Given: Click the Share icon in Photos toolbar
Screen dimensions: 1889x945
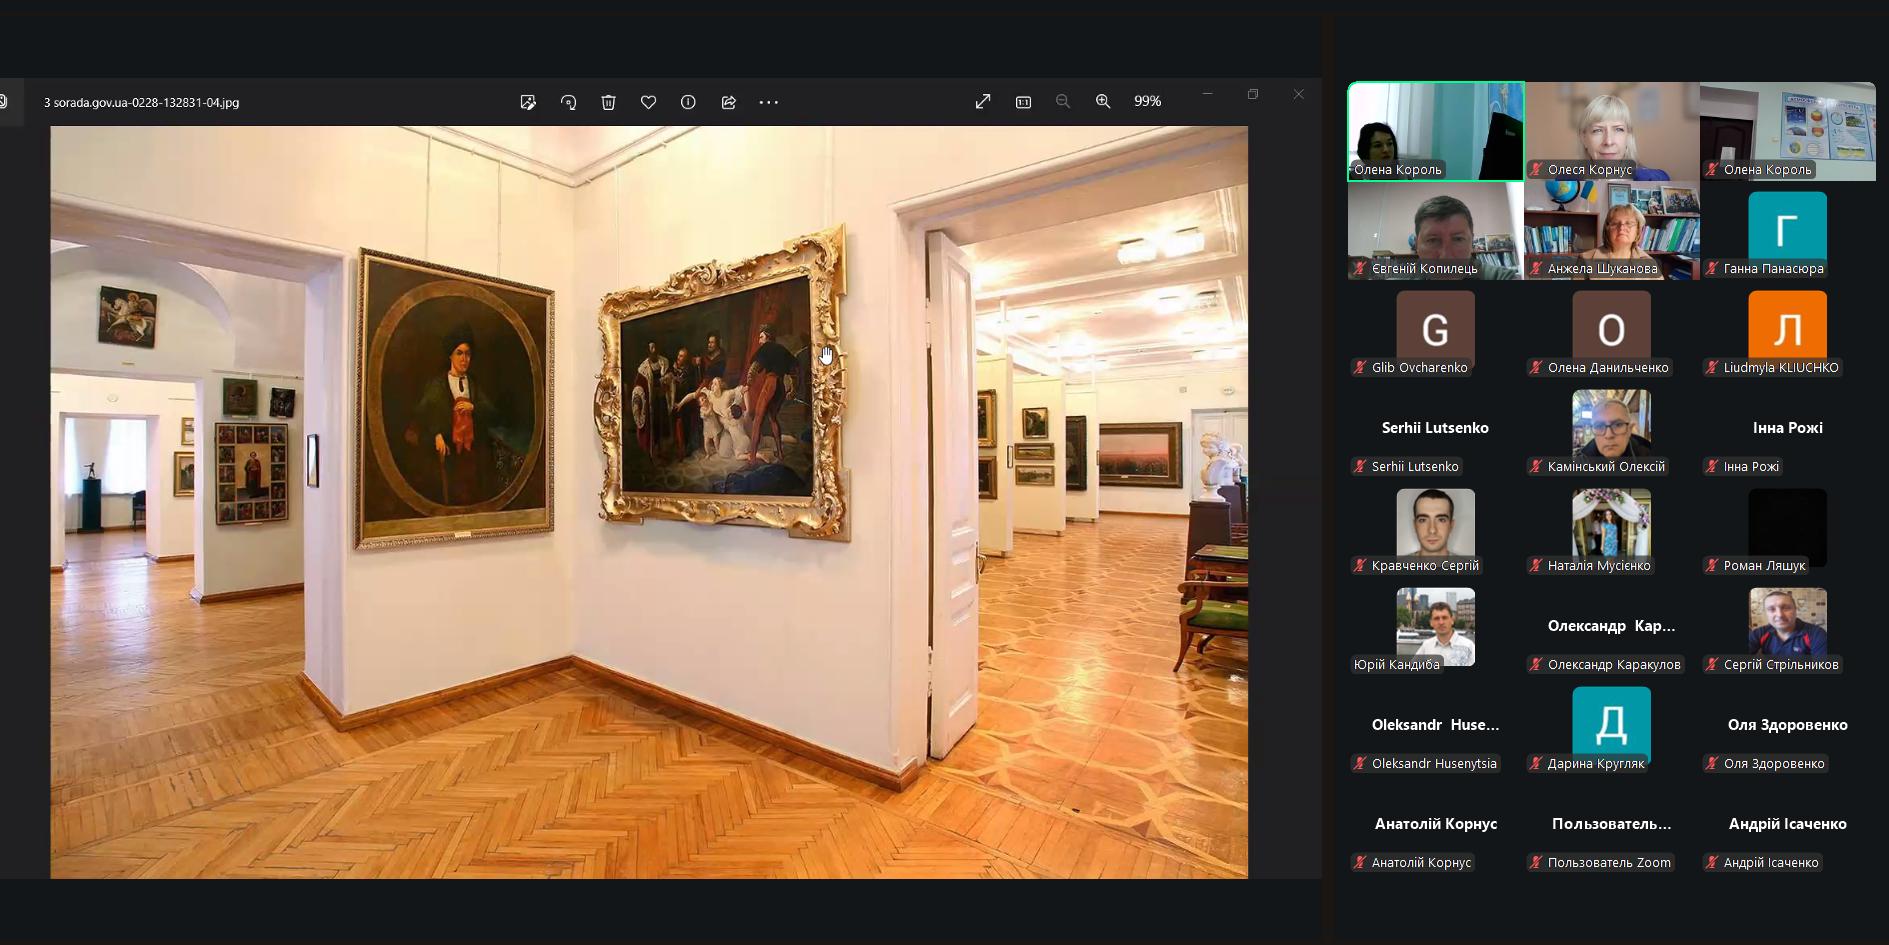Looking at the screenshot, I should pyautogui.click(x=728, y=102).
